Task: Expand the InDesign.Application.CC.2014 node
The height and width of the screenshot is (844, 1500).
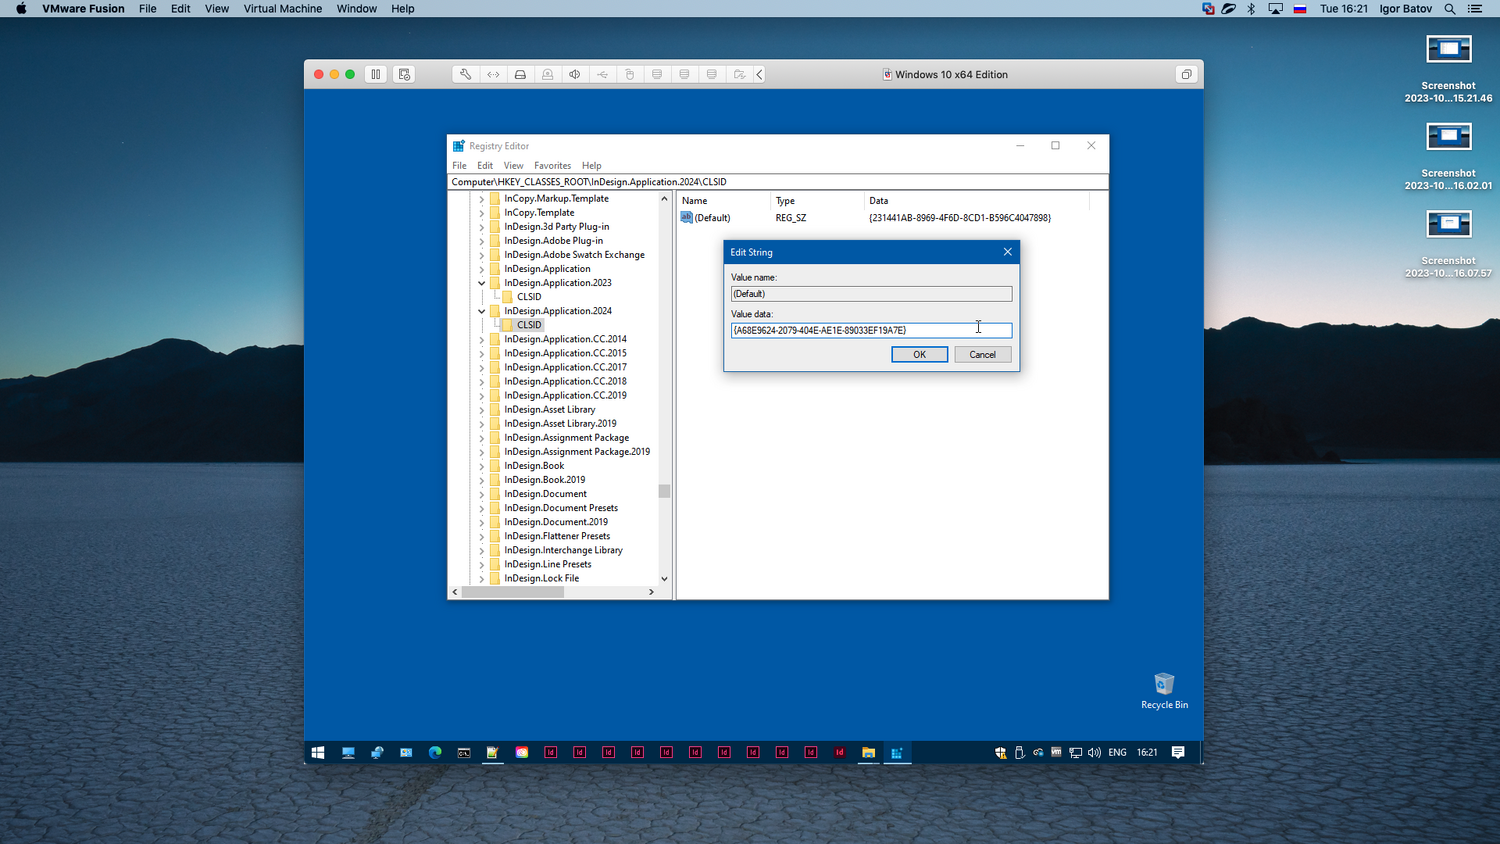Action: tap(481, 339)
